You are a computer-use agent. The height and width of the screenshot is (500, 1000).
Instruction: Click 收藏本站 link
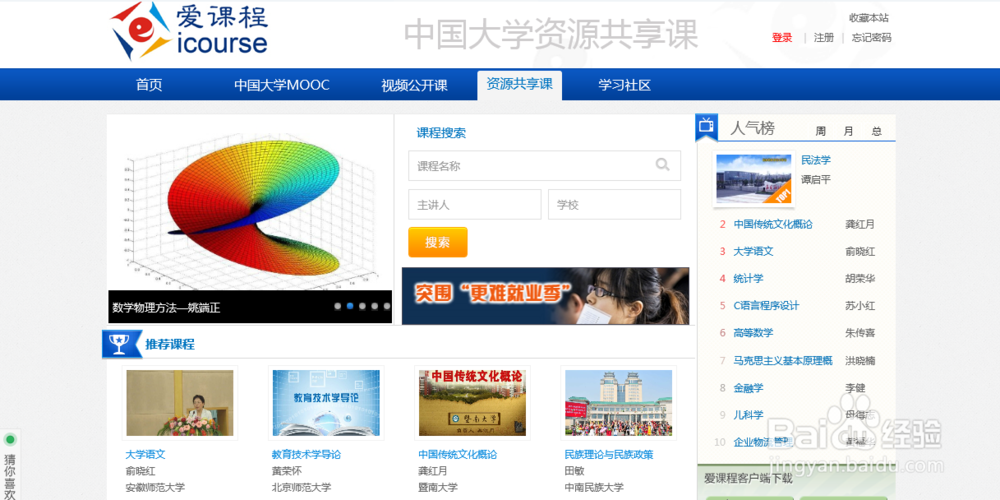tap(869, 18)
